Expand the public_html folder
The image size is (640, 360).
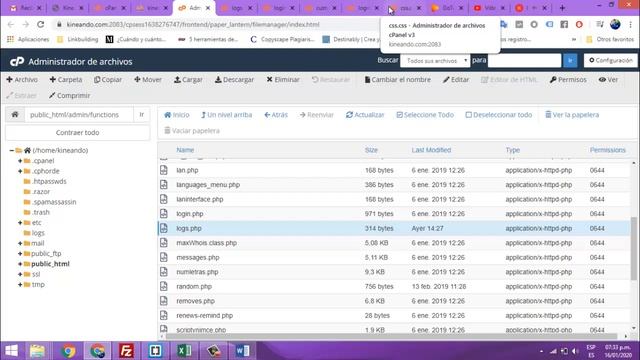coord(20,264)
